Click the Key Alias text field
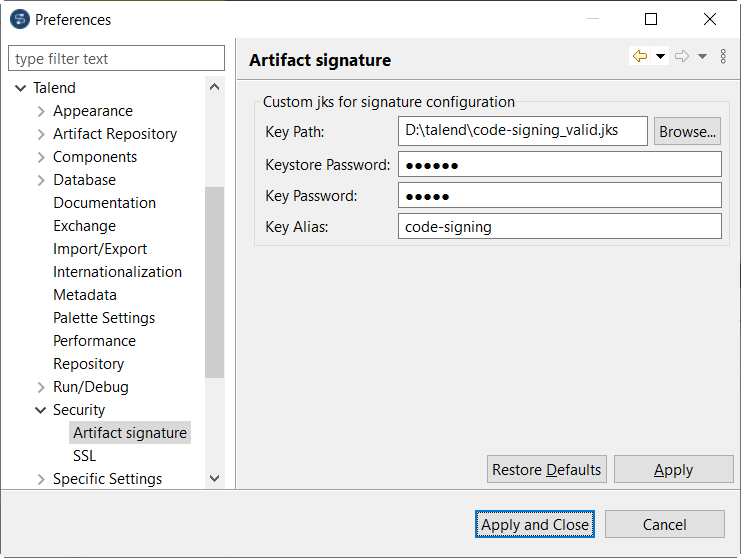Image resolution: width=741 pixels, height=558 pixels. (559, 227)
